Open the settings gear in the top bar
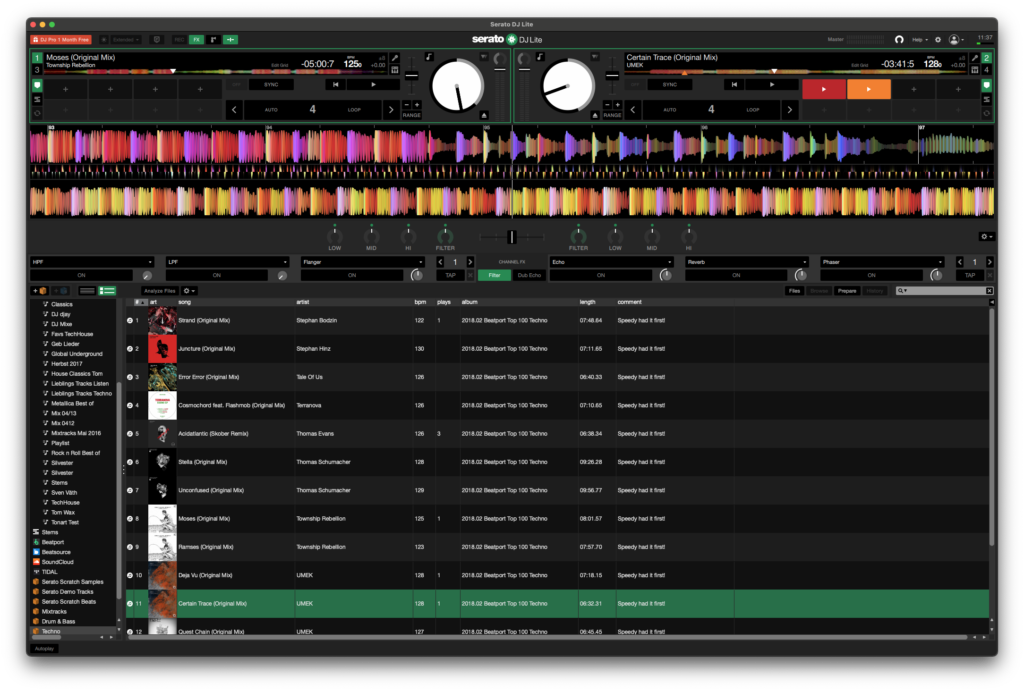The width and height of the screenshot is (1024, 691). [x=938, y=40]
